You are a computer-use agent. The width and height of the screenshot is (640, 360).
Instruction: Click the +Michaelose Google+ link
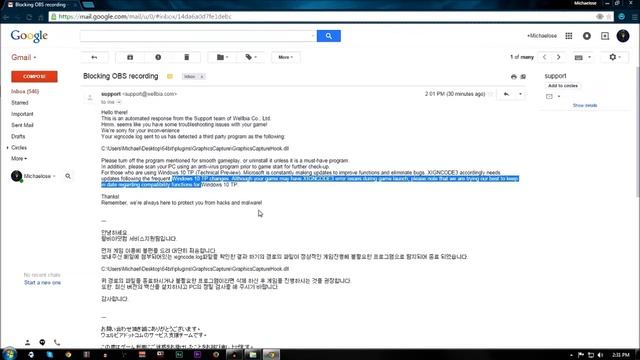click(x=542, y=36)
